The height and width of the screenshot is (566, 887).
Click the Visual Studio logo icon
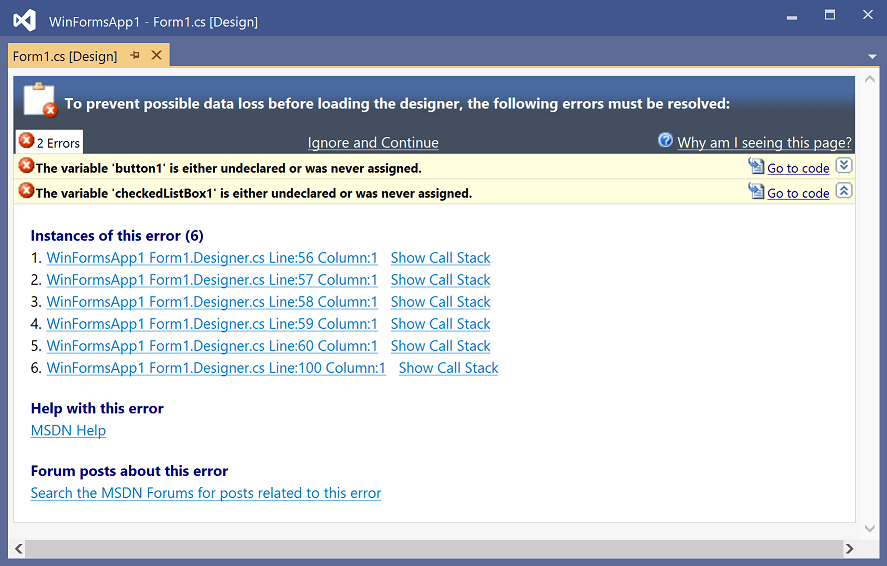click(x=24, y=21)
